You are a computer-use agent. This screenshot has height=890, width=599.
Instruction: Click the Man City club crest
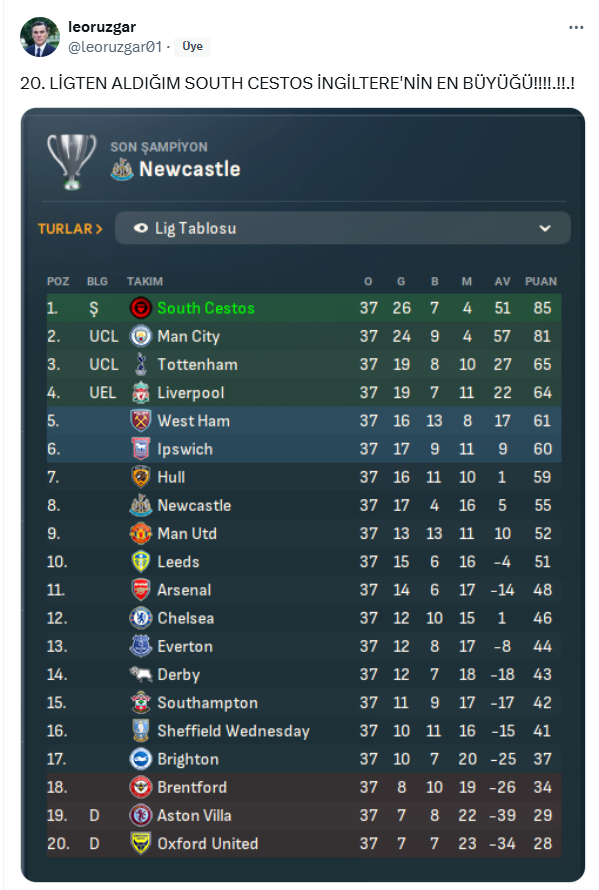pyautogui.click(x=140, y=336)
